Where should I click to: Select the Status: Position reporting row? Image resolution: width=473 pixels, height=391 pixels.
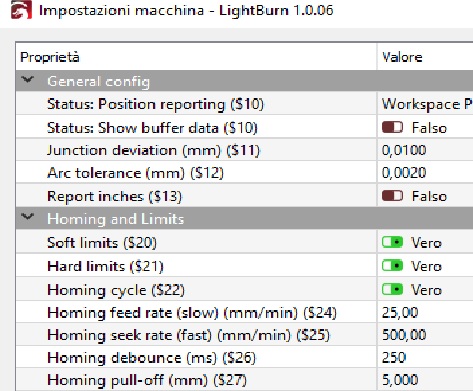click(244, 104)
